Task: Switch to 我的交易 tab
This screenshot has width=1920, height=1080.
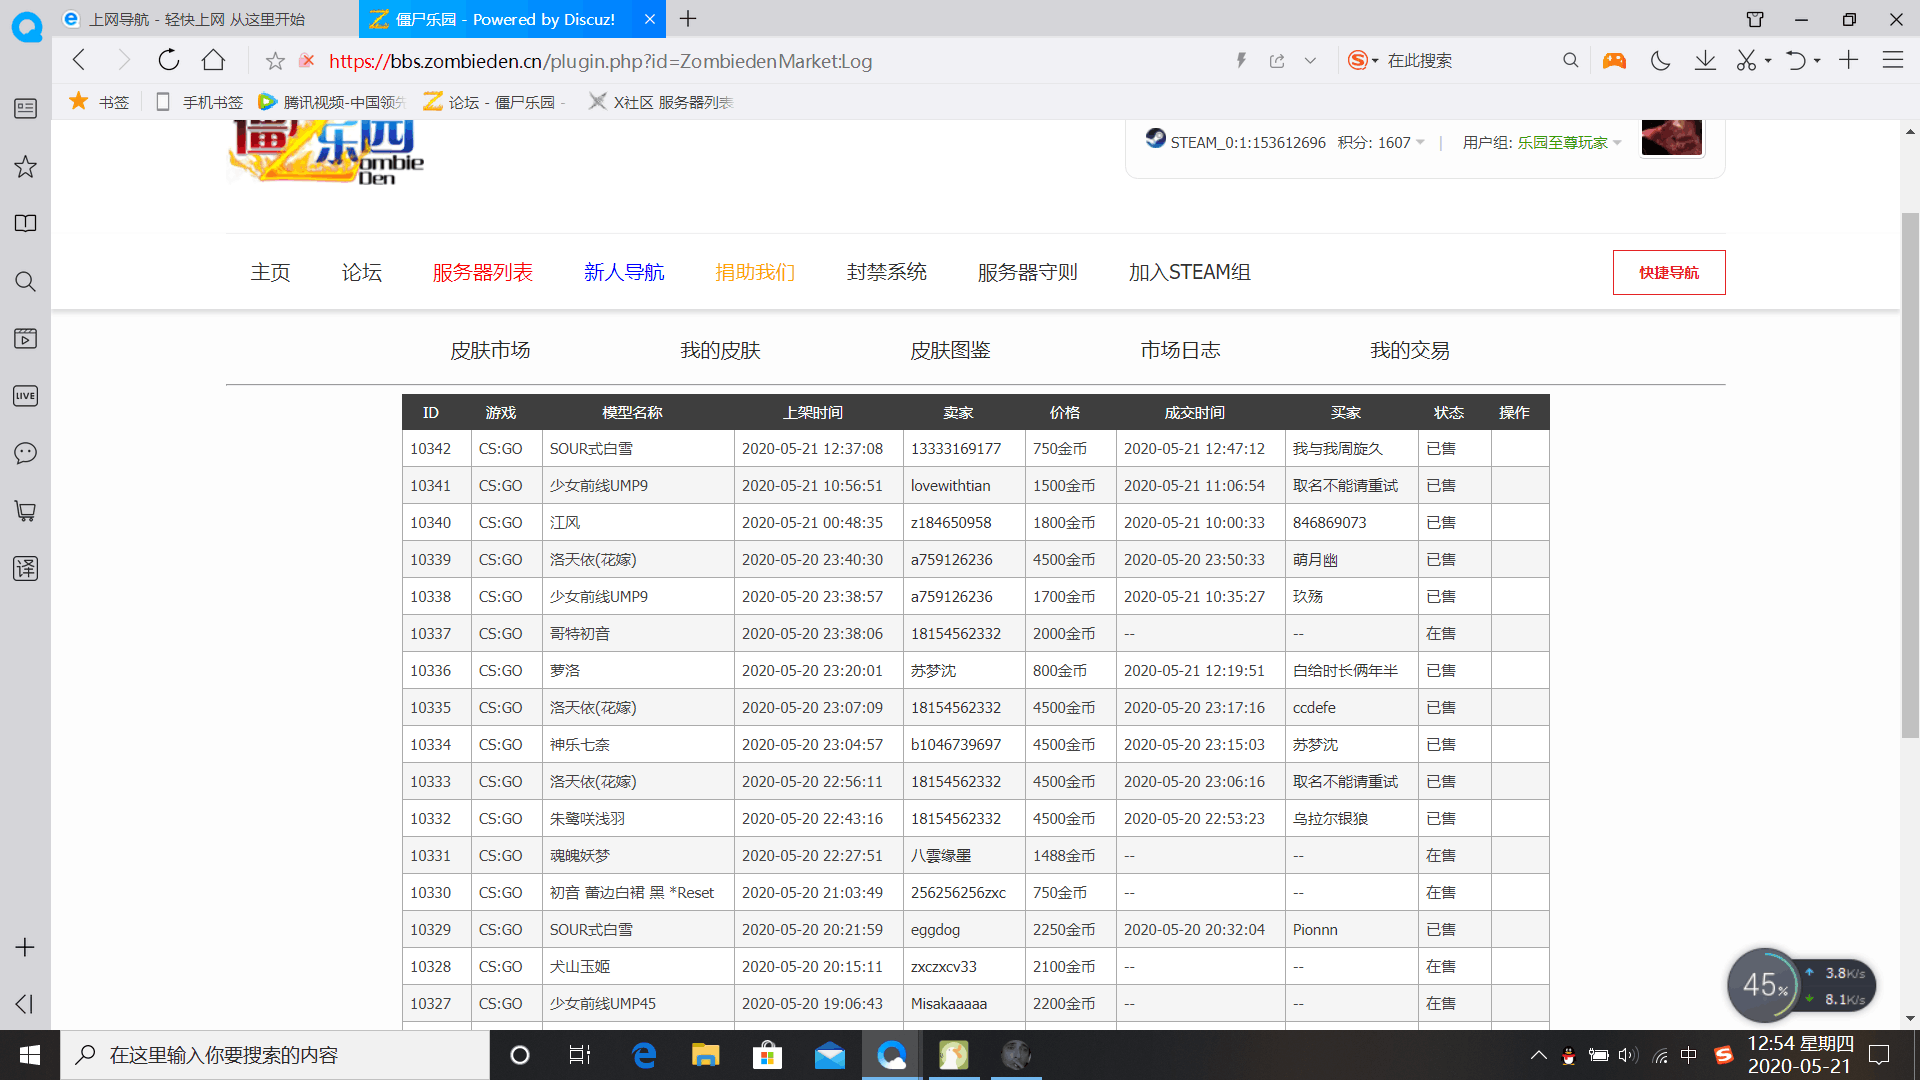Action: click(1409, 350)
